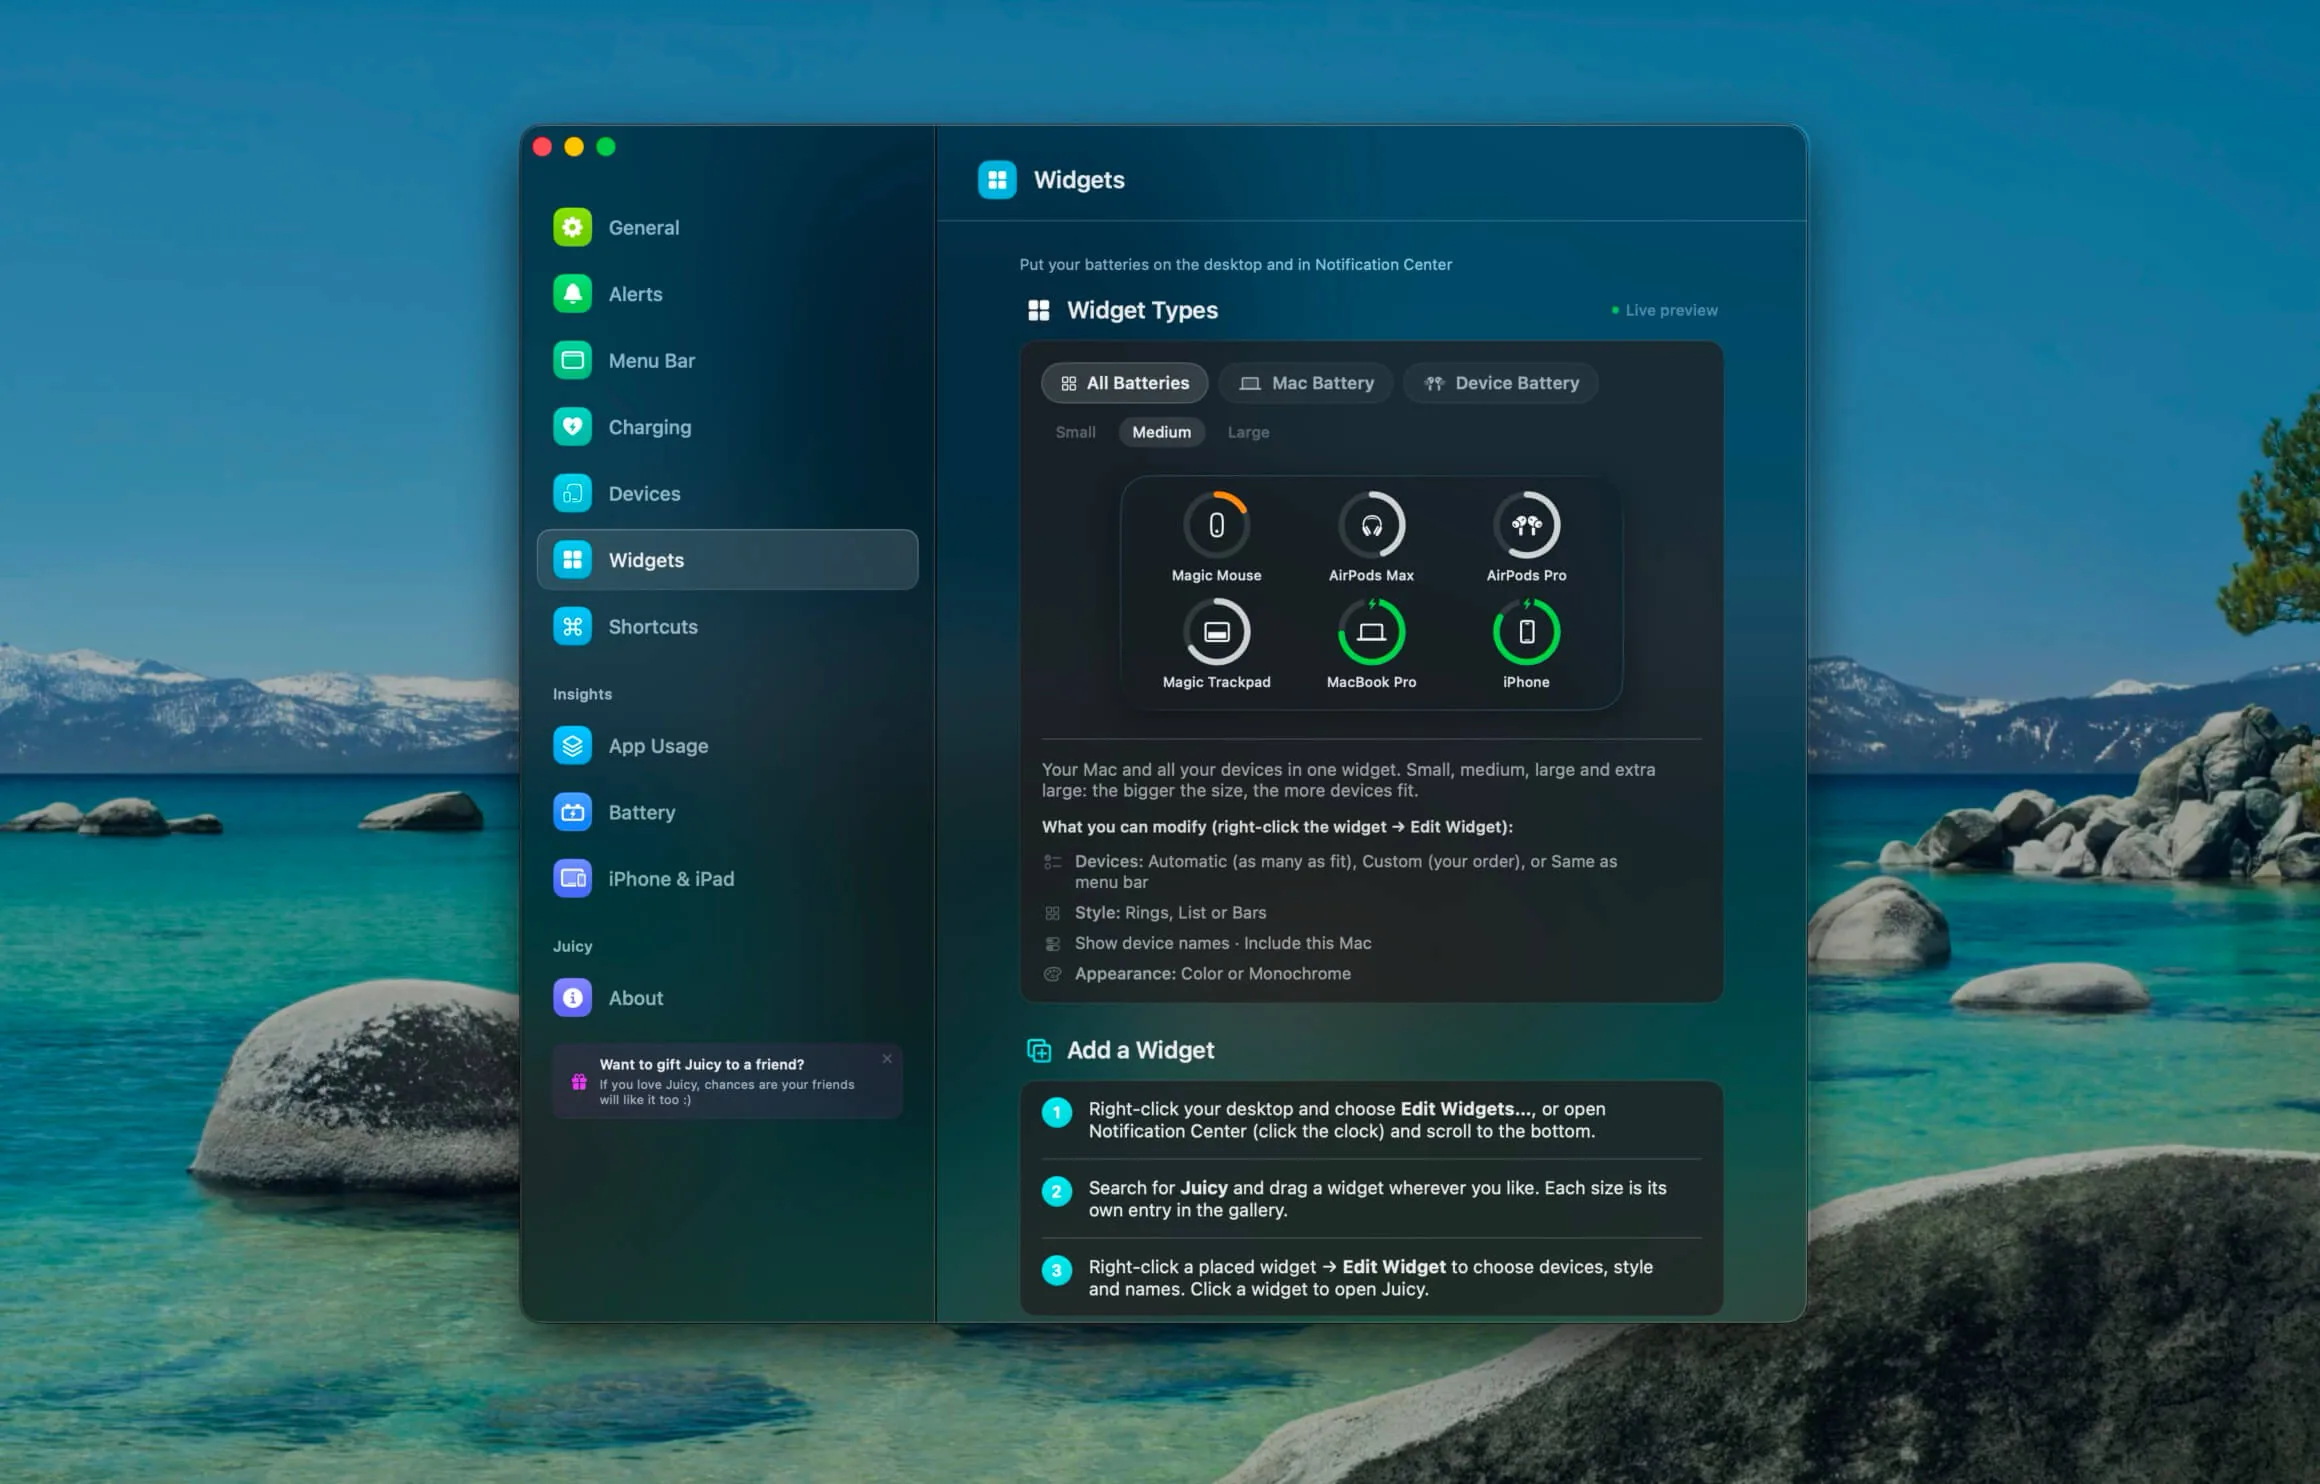Switch to the Device Battery tab
The width and height of the screenshot is (2320, 1484).
coord(1501,383)
